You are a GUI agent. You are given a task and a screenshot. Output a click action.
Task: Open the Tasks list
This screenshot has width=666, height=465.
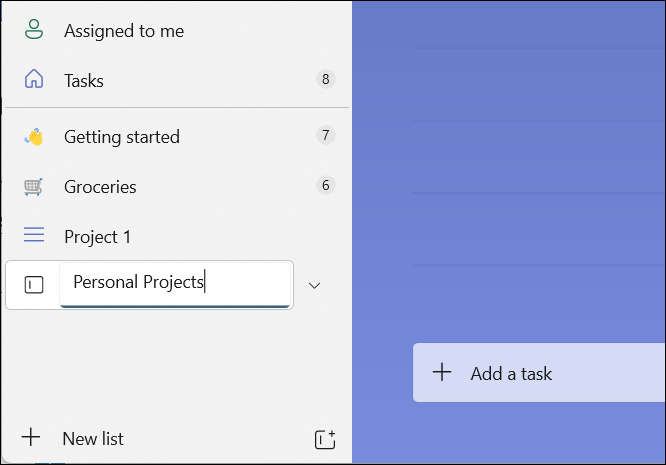point(84,80)
